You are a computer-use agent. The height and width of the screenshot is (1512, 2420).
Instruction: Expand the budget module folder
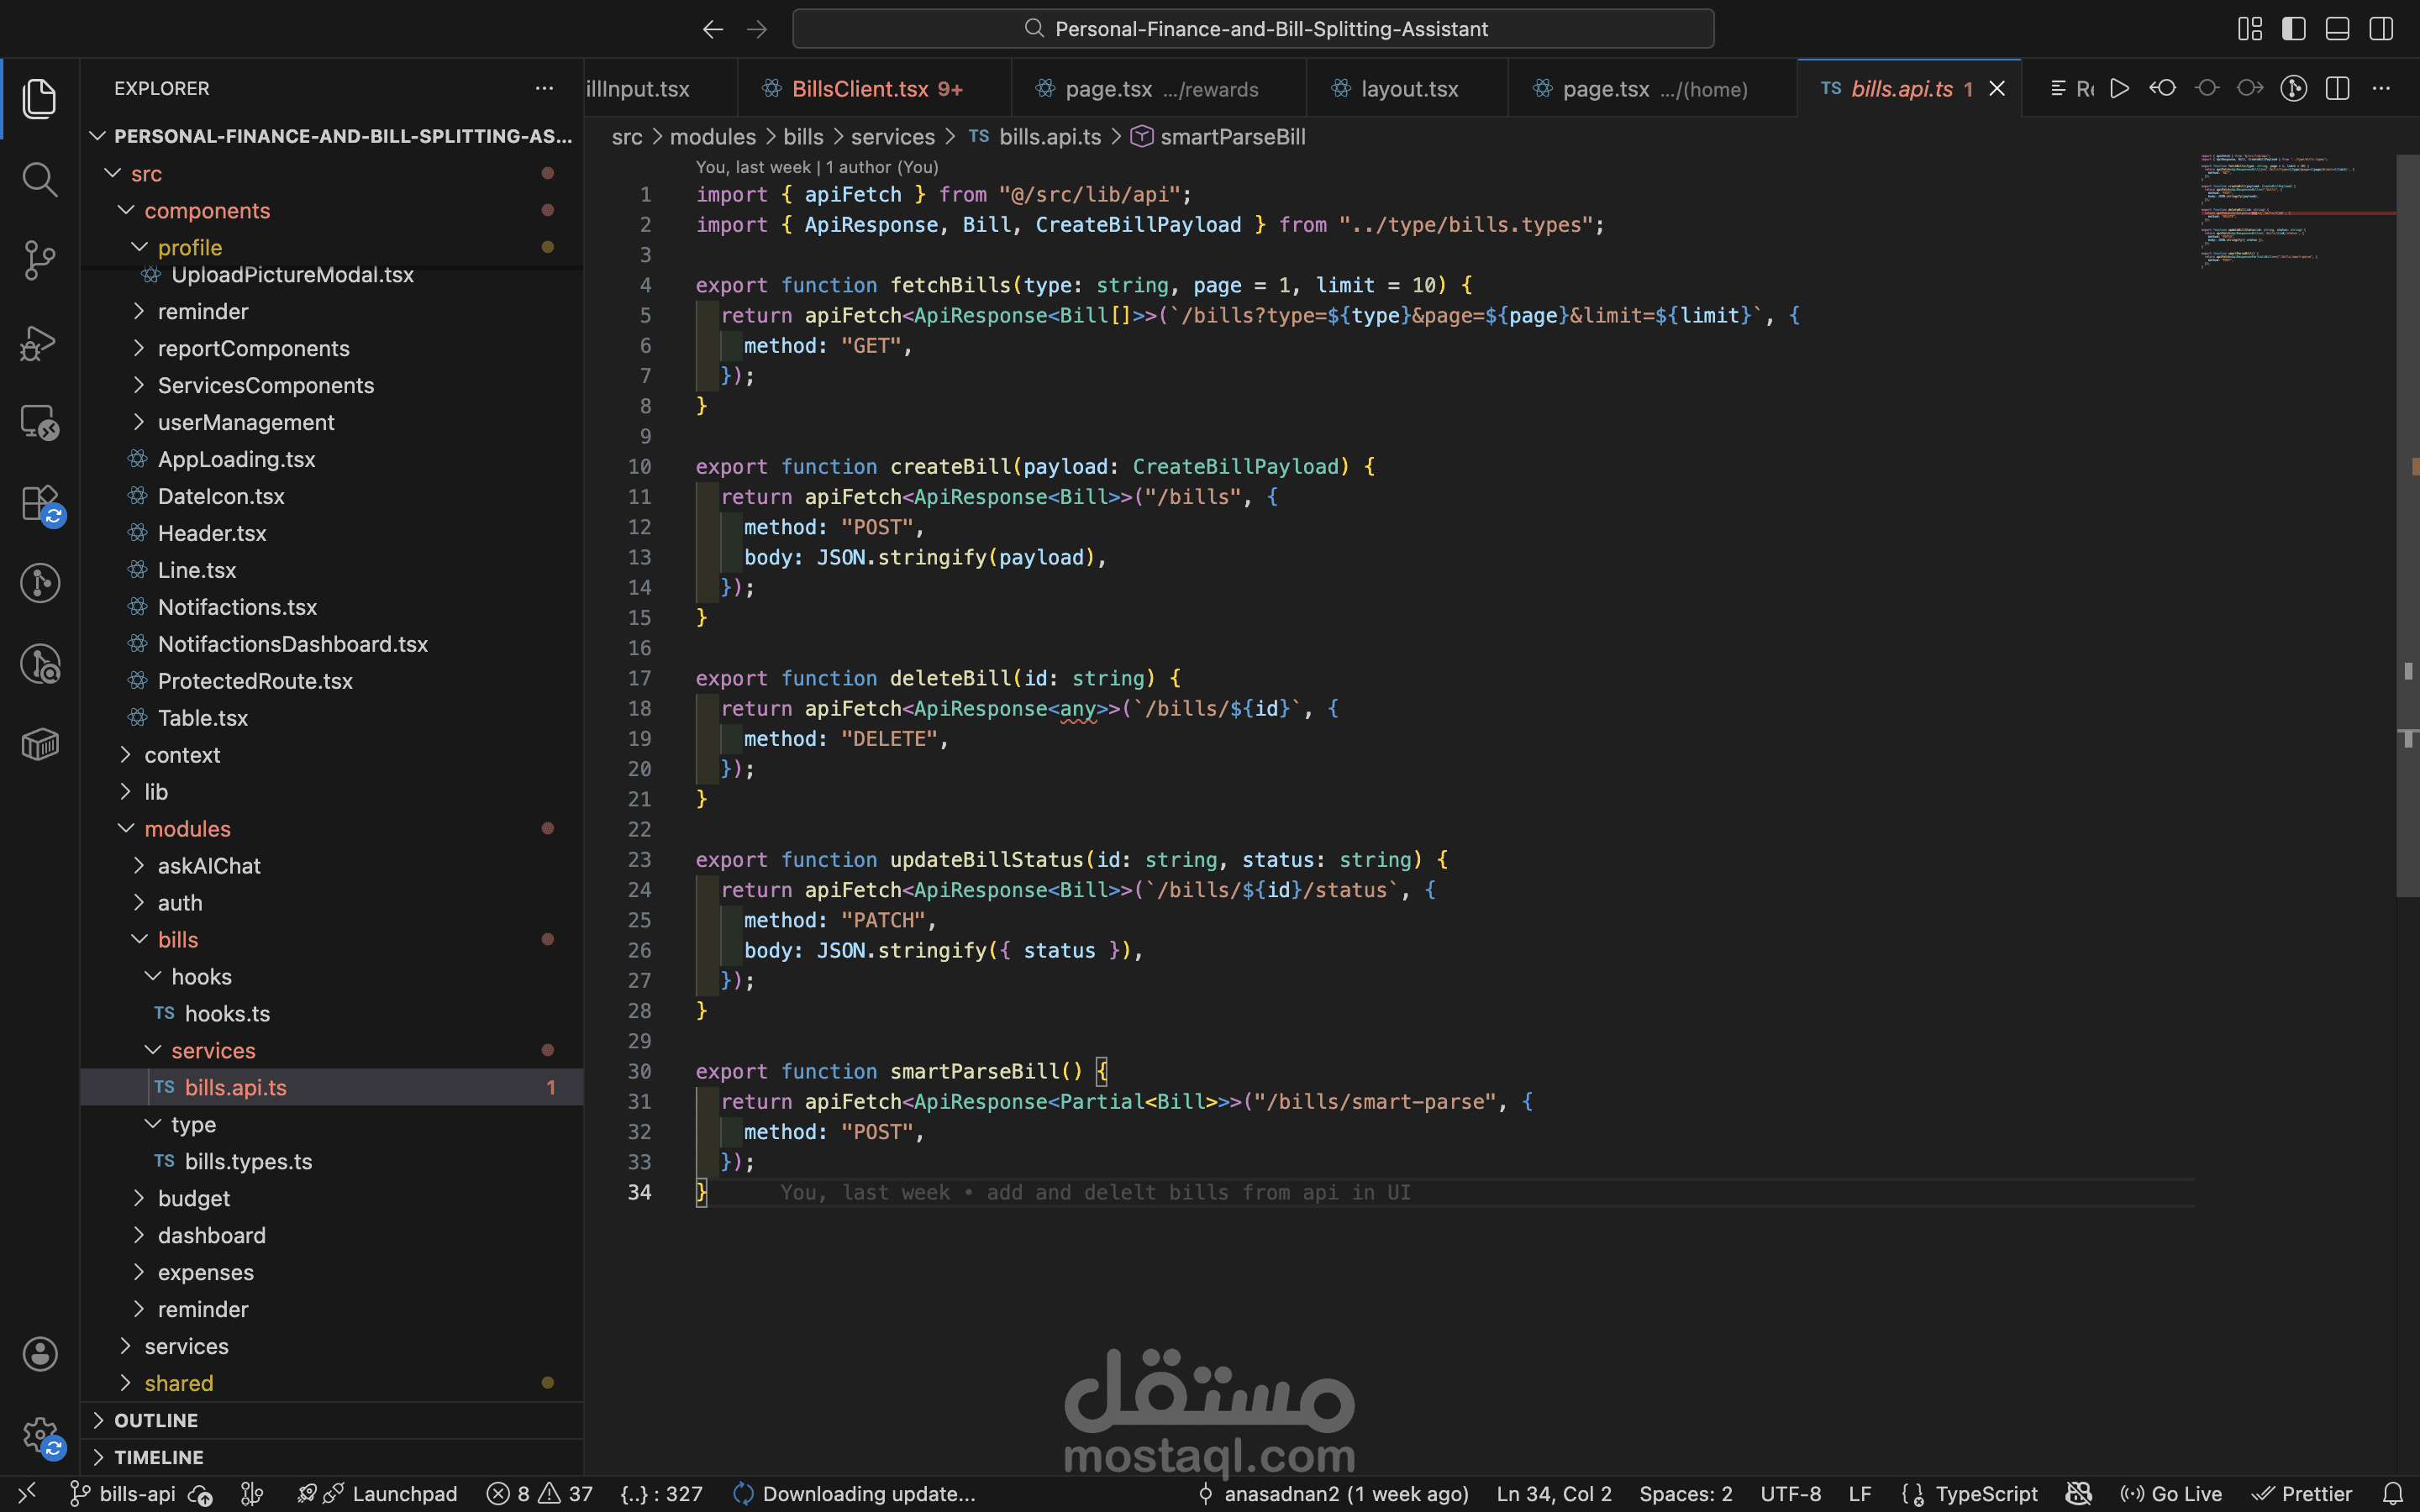(x=194, y=1198)
